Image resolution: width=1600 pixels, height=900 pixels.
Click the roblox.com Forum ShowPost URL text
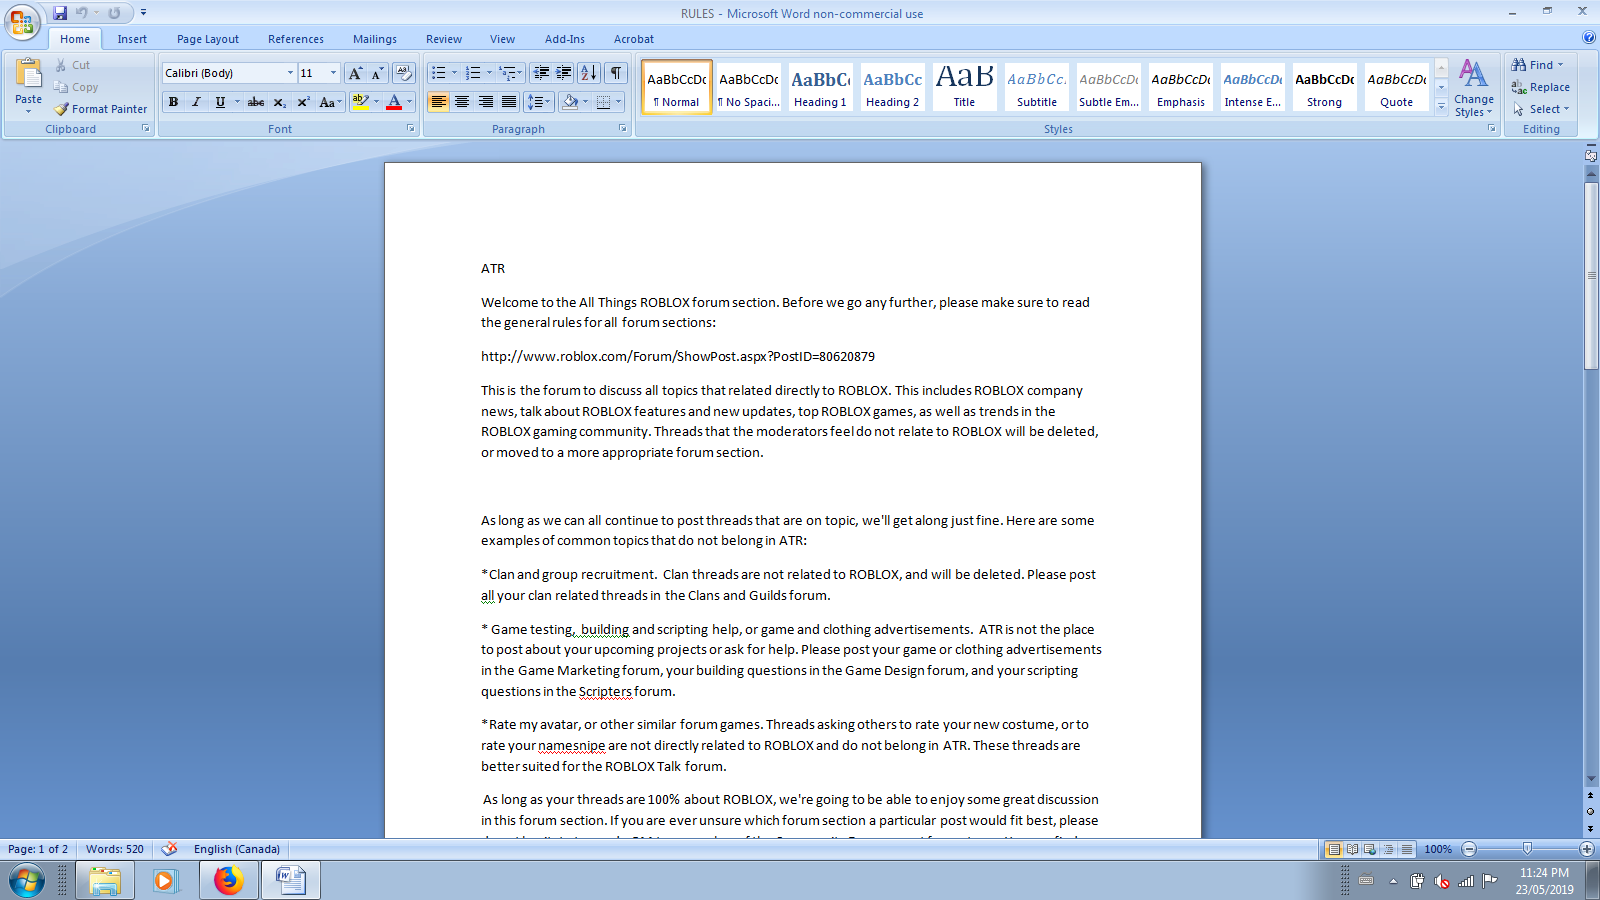(x=678, y=357)
